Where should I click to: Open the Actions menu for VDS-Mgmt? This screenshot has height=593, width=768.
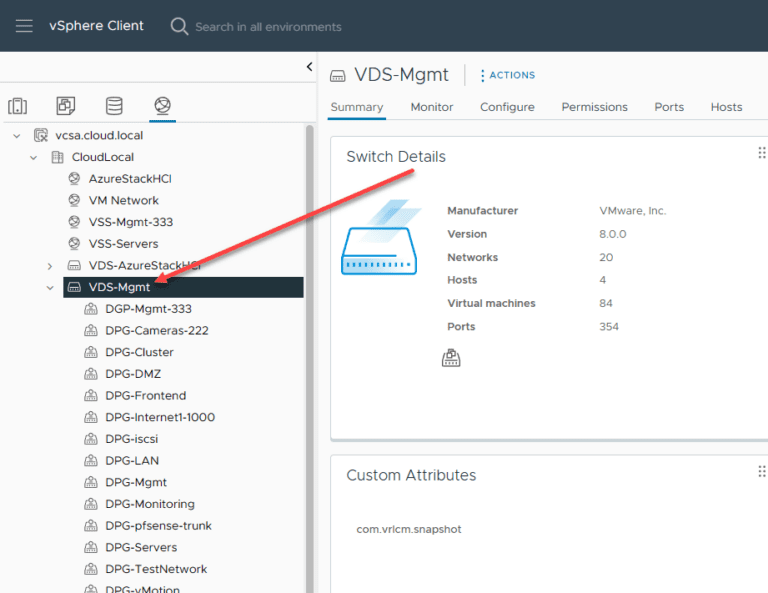coord(508,75)
